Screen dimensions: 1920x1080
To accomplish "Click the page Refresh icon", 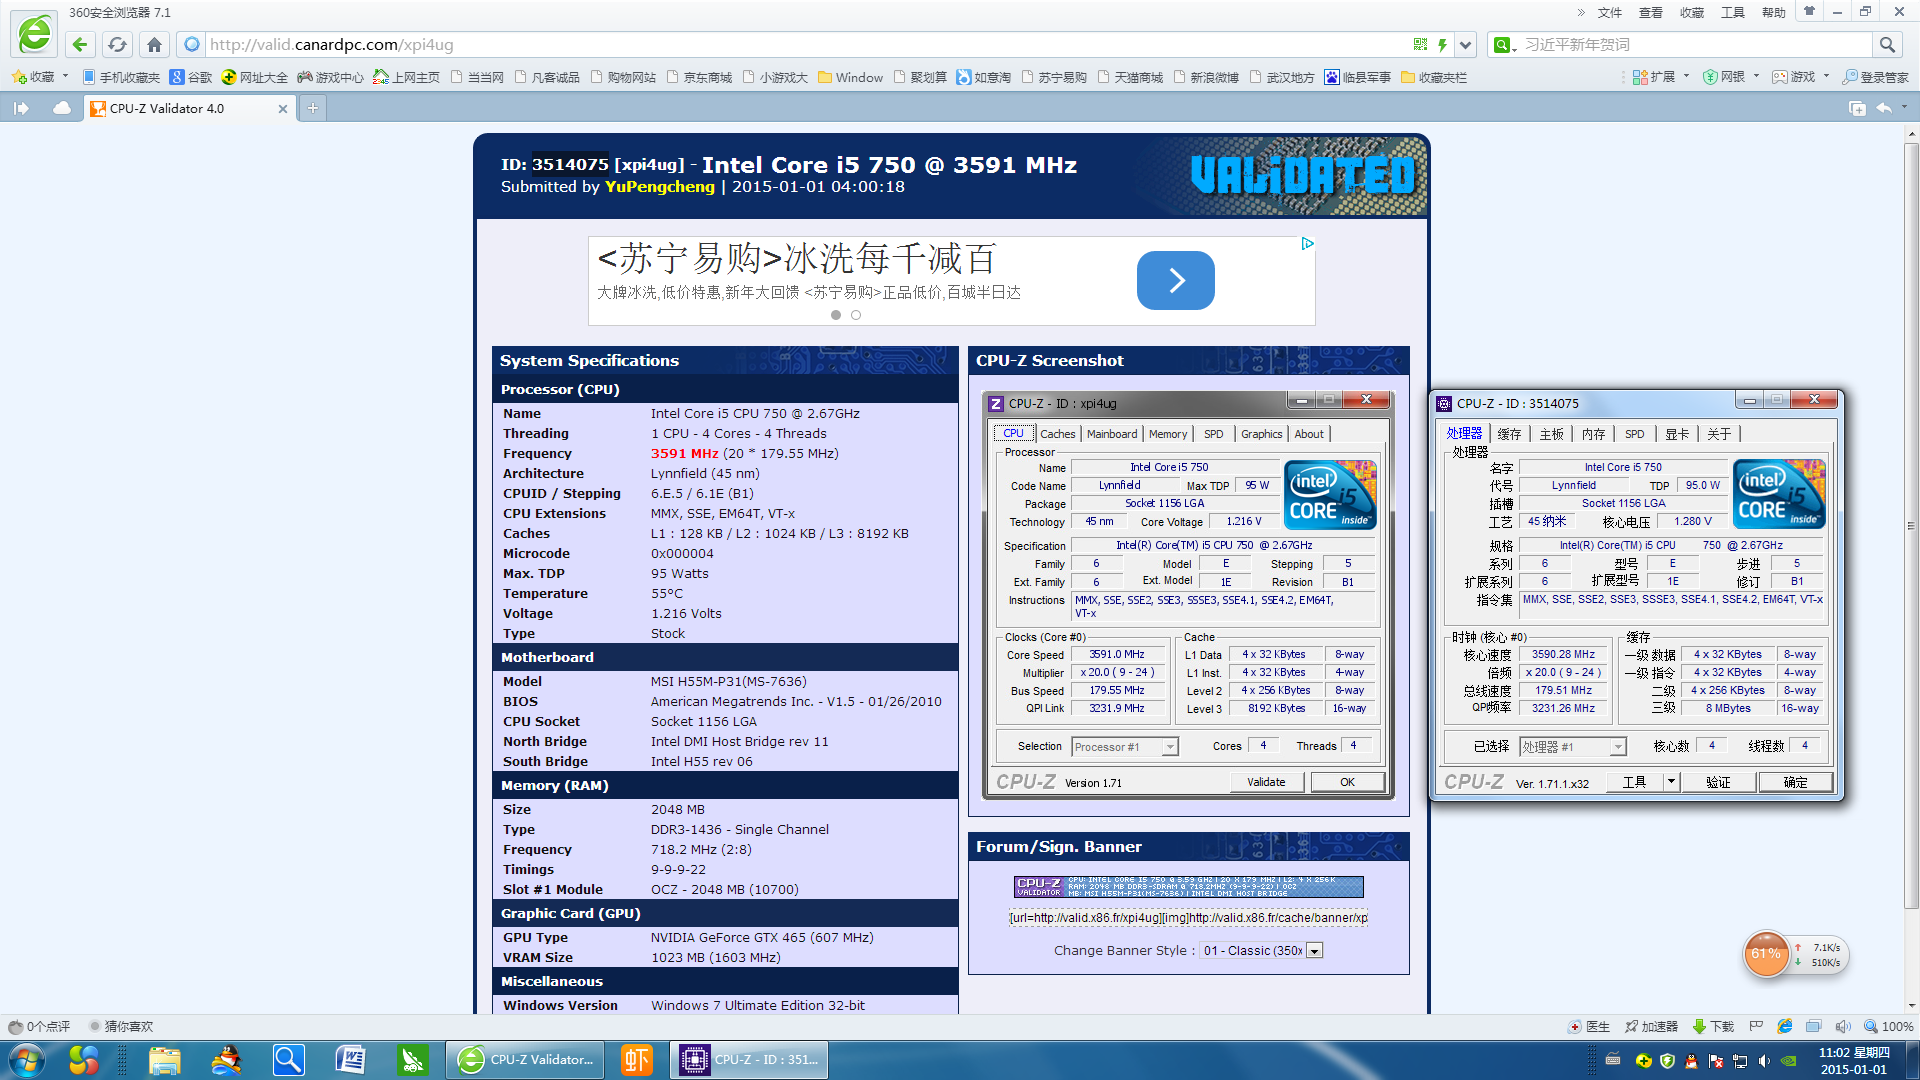I will coord(117,44).
